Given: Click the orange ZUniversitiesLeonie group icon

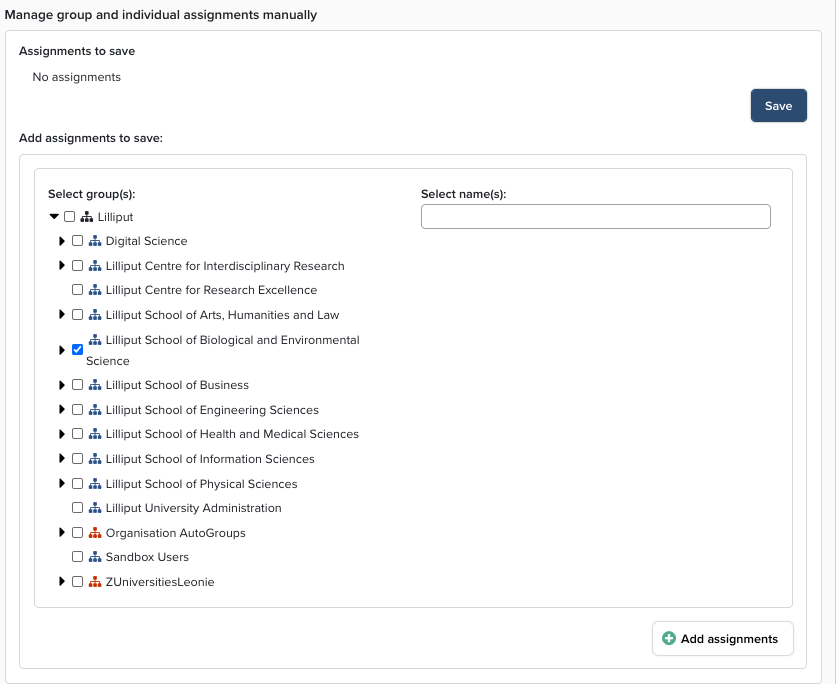Looking at the screenshot, I should point(95,582).
